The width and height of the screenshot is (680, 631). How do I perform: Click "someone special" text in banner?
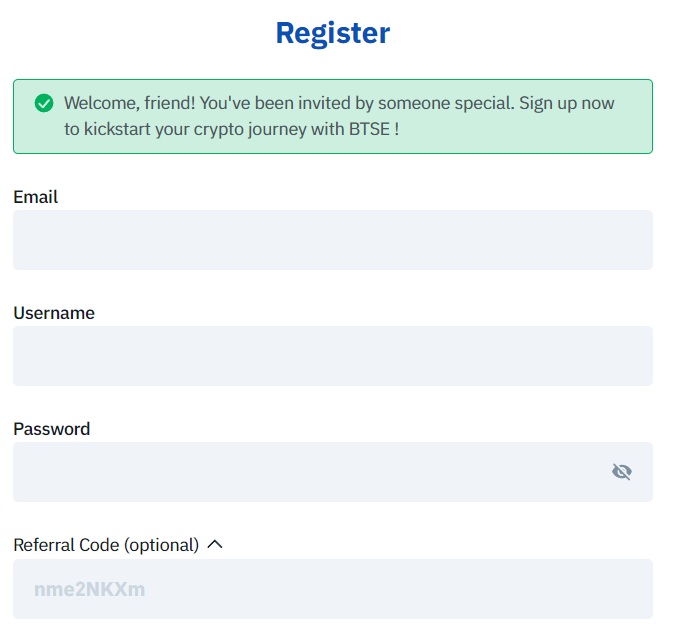[446, 104]
